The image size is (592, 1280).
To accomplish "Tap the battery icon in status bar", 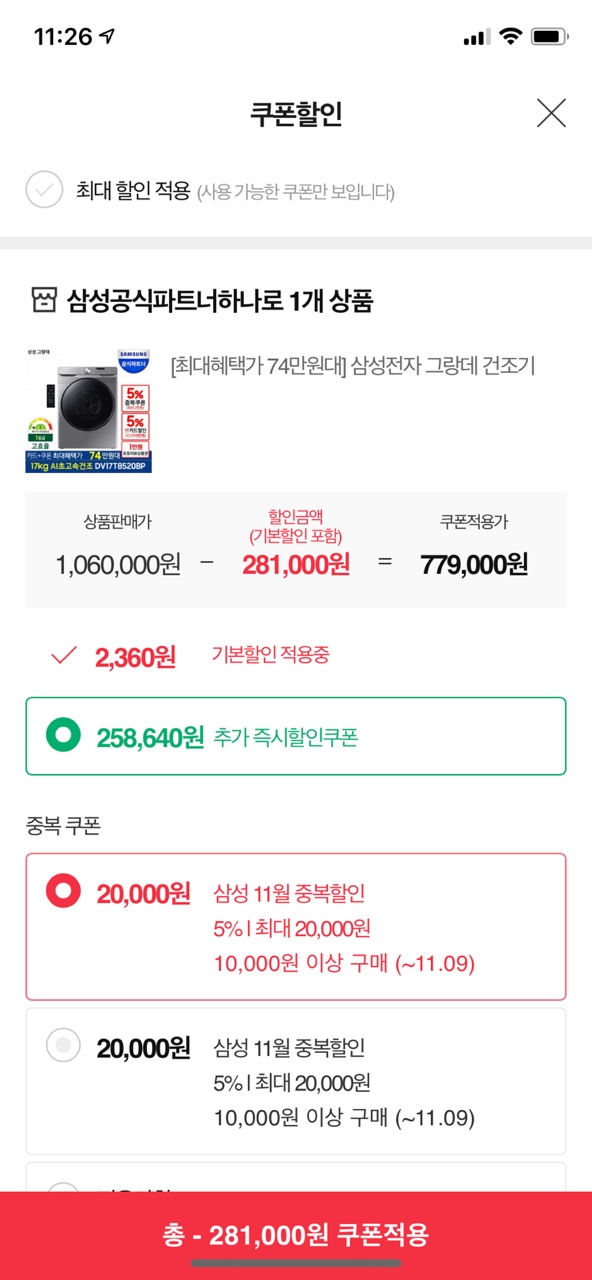I will coord(549,37).
